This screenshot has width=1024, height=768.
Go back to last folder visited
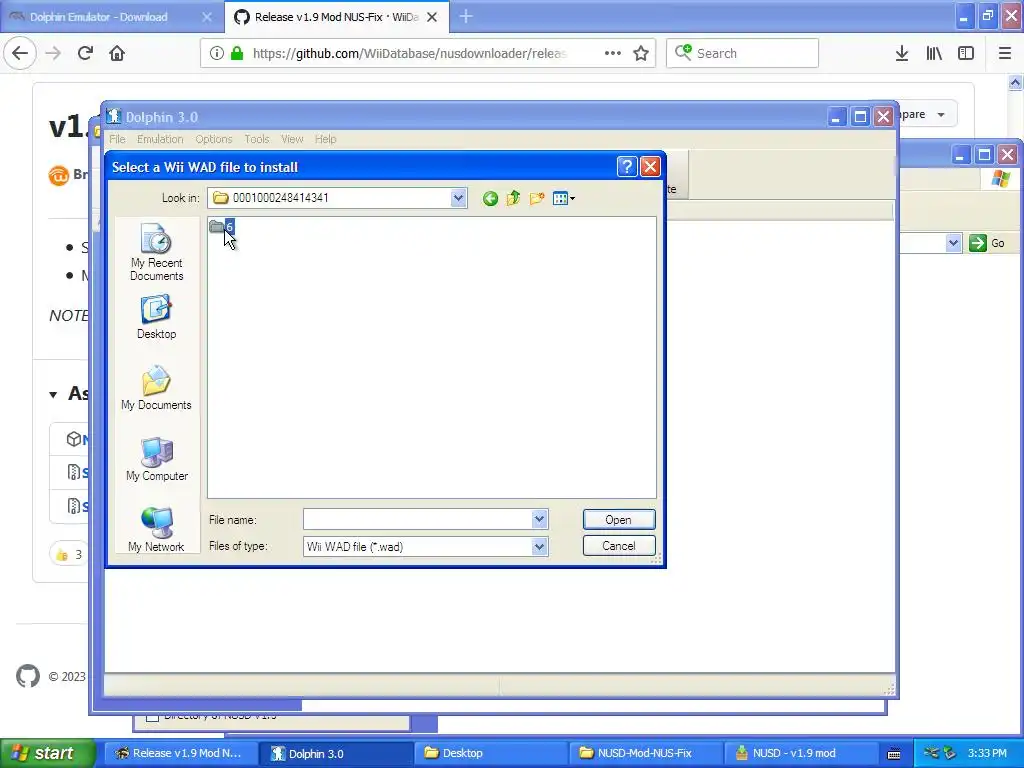point(490,199)
